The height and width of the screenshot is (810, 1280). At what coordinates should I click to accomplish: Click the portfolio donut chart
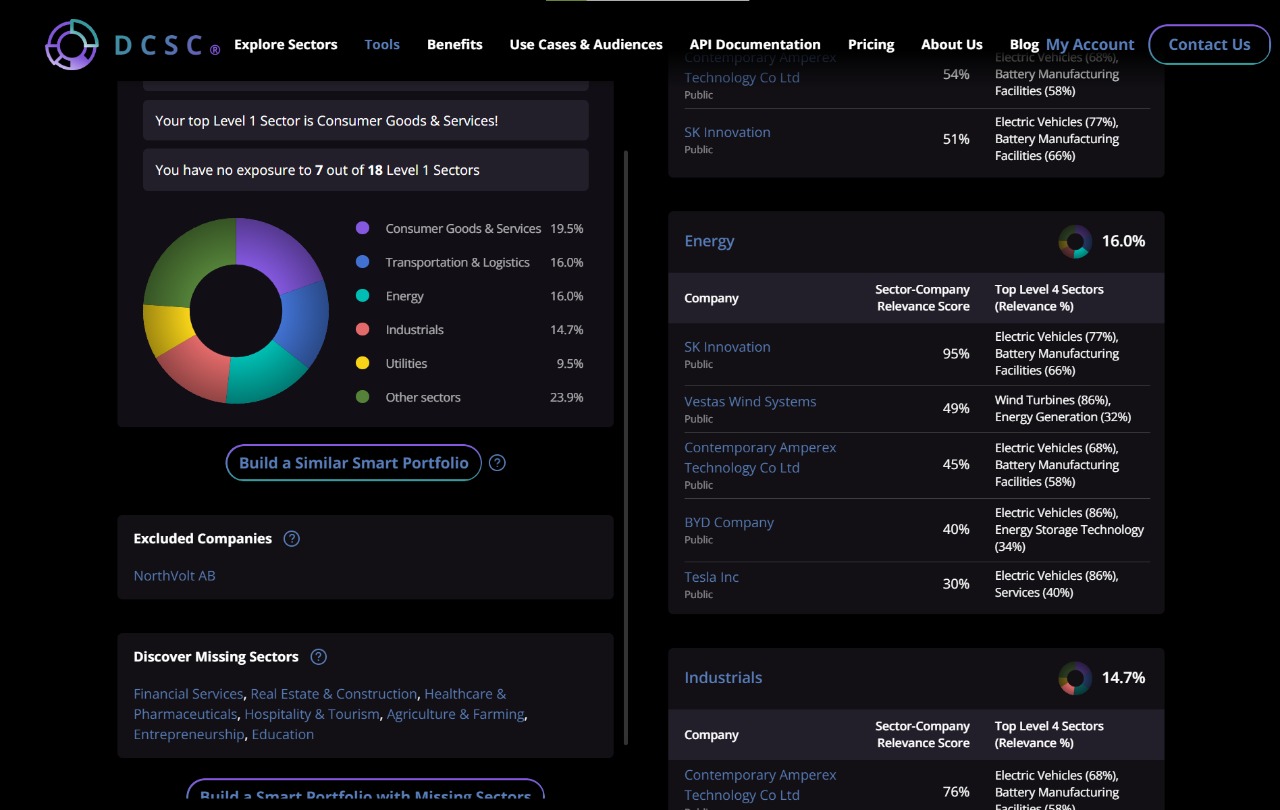click(236, 311)
